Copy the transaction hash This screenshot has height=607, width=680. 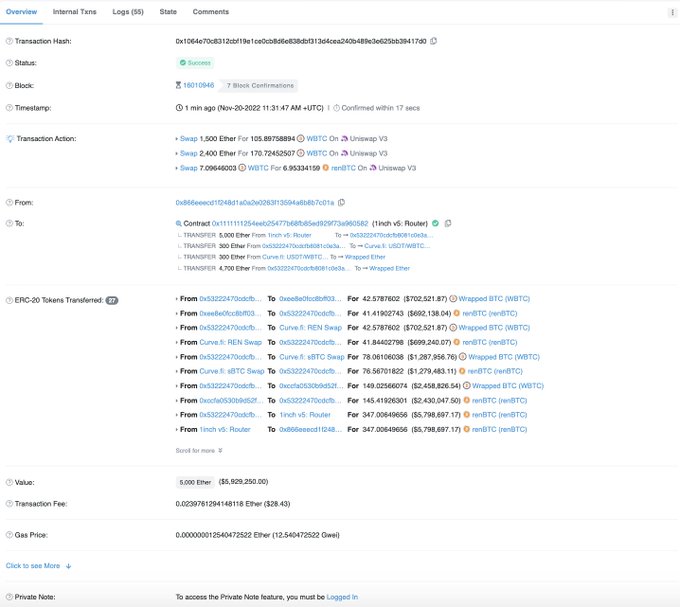coord(433,41)
